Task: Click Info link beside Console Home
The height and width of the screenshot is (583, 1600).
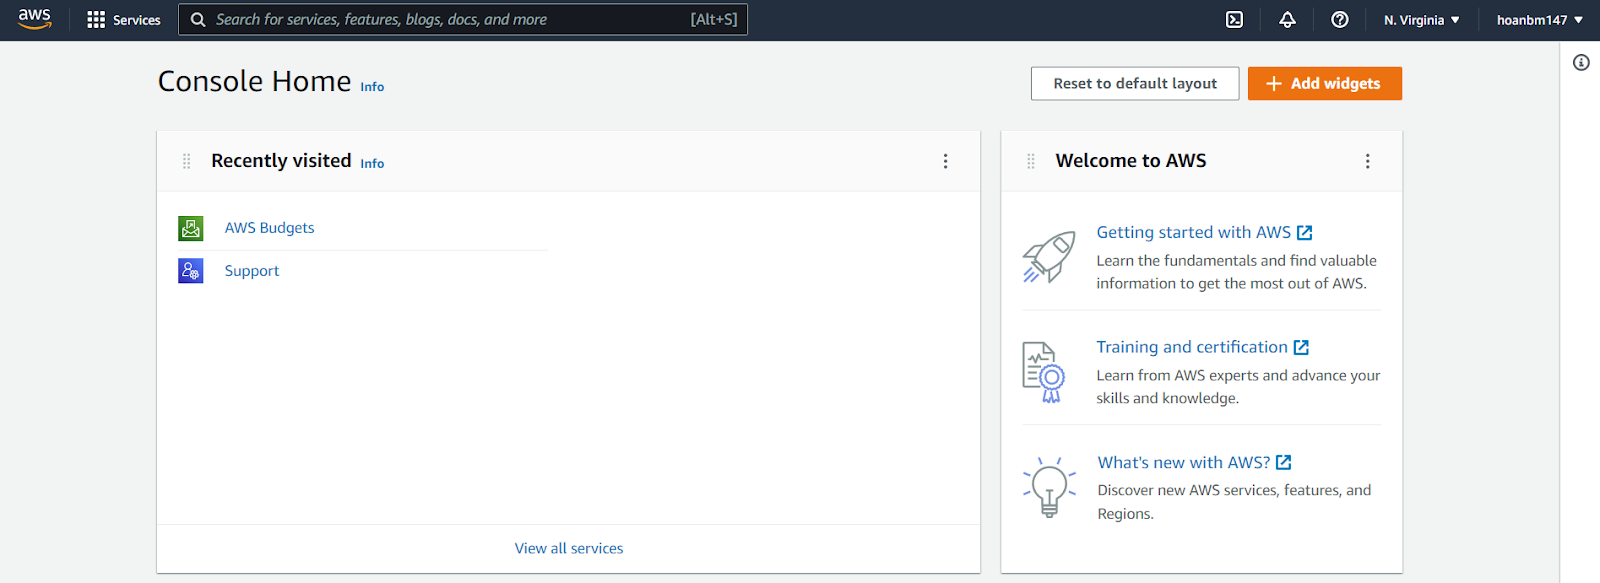Action: click(x=372, y=87)
